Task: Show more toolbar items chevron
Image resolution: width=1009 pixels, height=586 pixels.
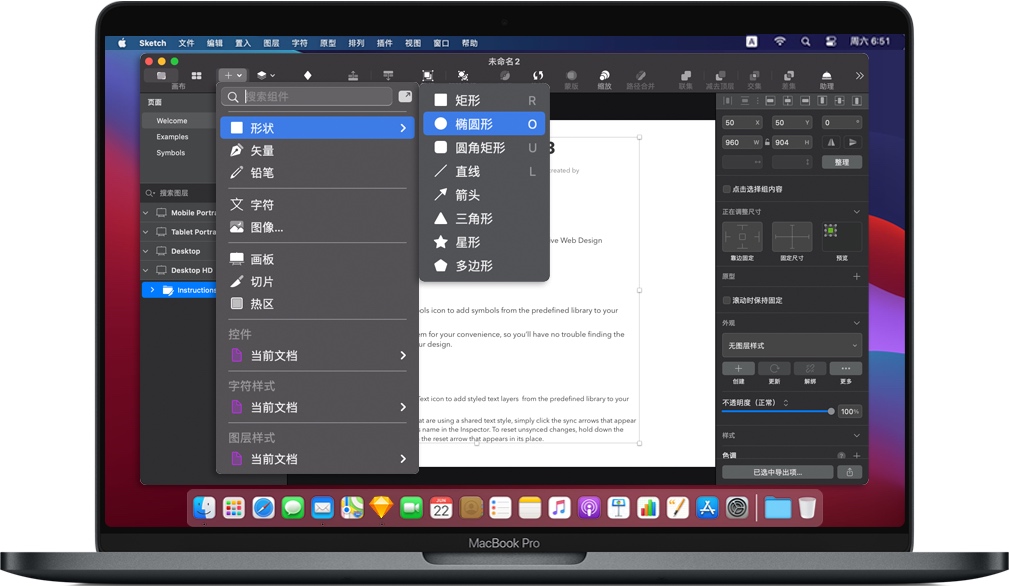Action: [859, 76]
